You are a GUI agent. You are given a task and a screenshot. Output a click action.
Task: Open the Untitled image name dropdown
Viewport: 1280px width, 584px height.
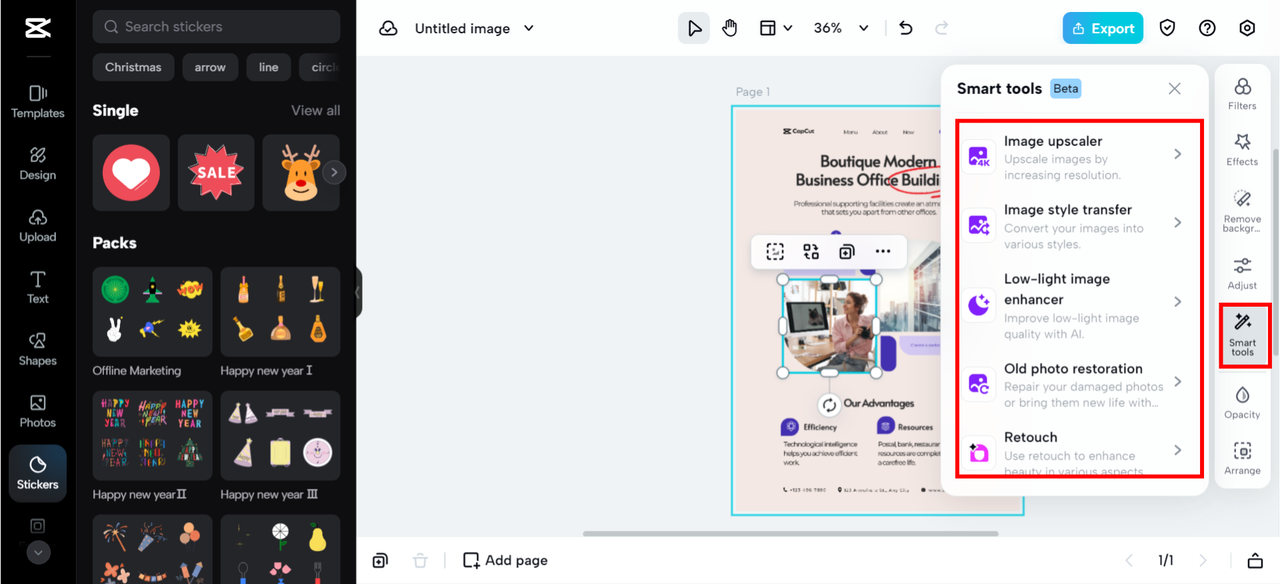pos(475,28)
